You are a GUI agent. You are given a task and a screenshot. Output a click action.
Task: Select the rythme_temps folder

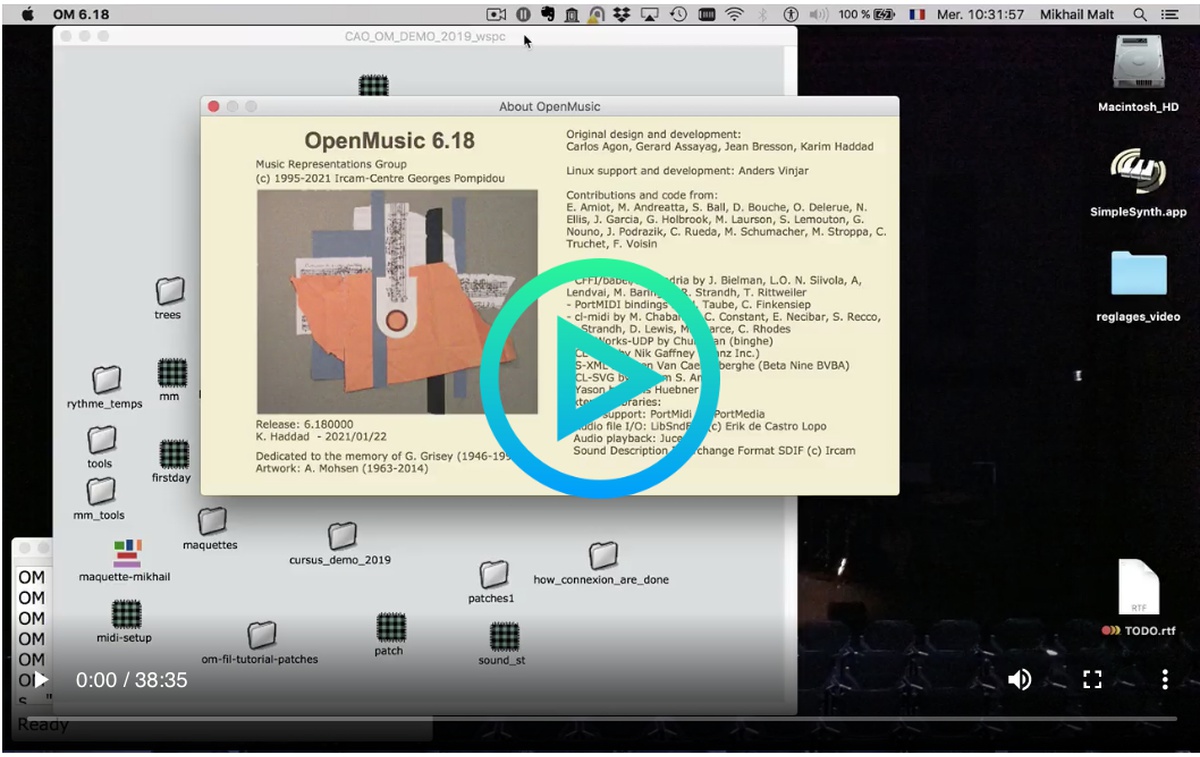(105, 387)
